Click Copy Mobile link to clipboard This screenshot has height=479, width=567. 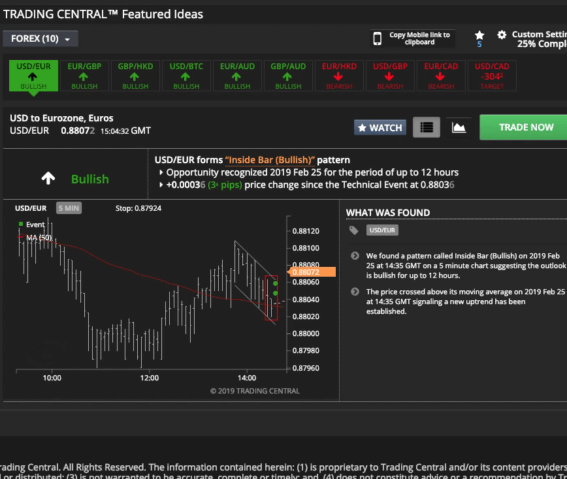tap(419, 38)
